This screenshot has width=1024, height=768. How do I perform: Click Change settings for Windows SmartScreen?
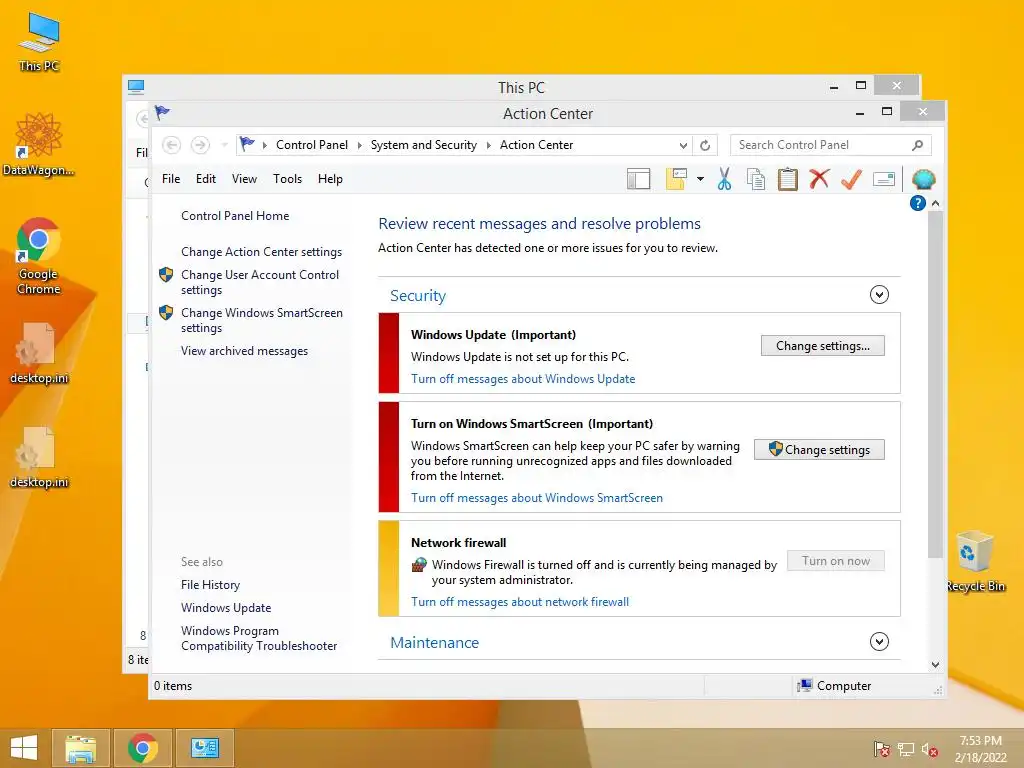pos(820,449)
